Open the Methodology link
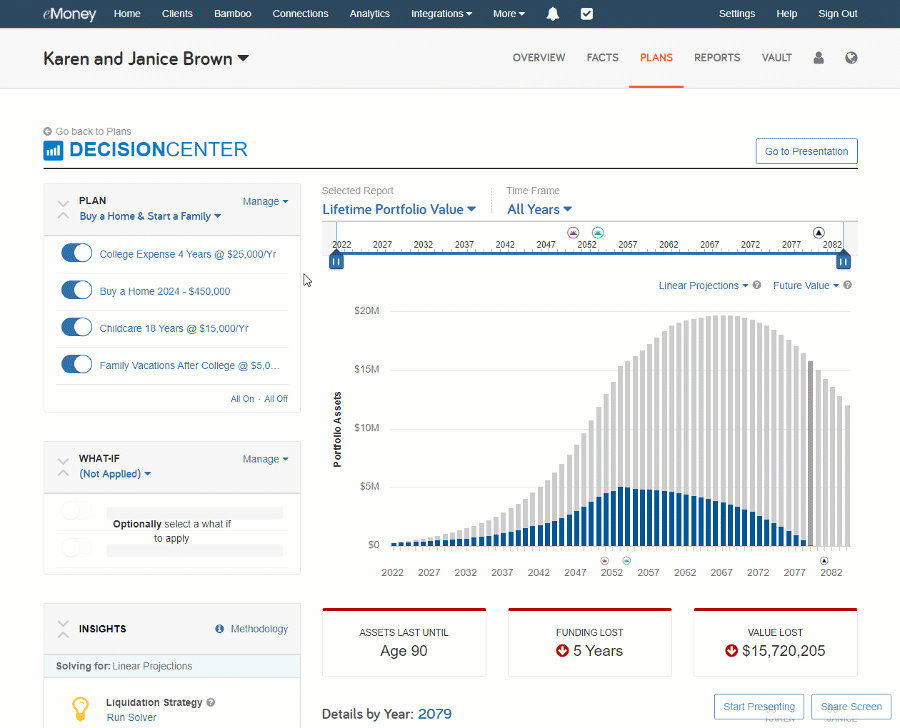The height and width of the screenshot is (728, 900). [x=259, y=629]
